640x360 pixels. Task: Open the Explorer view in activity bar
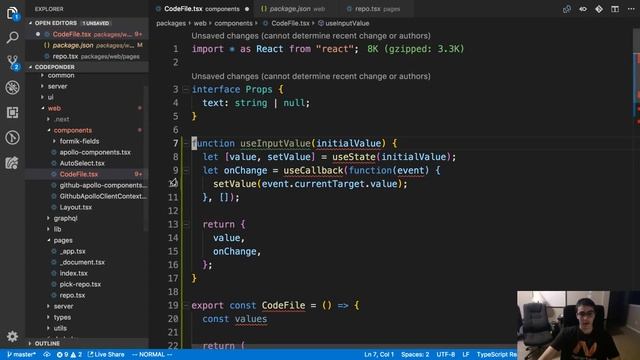(x=12, y=13)
